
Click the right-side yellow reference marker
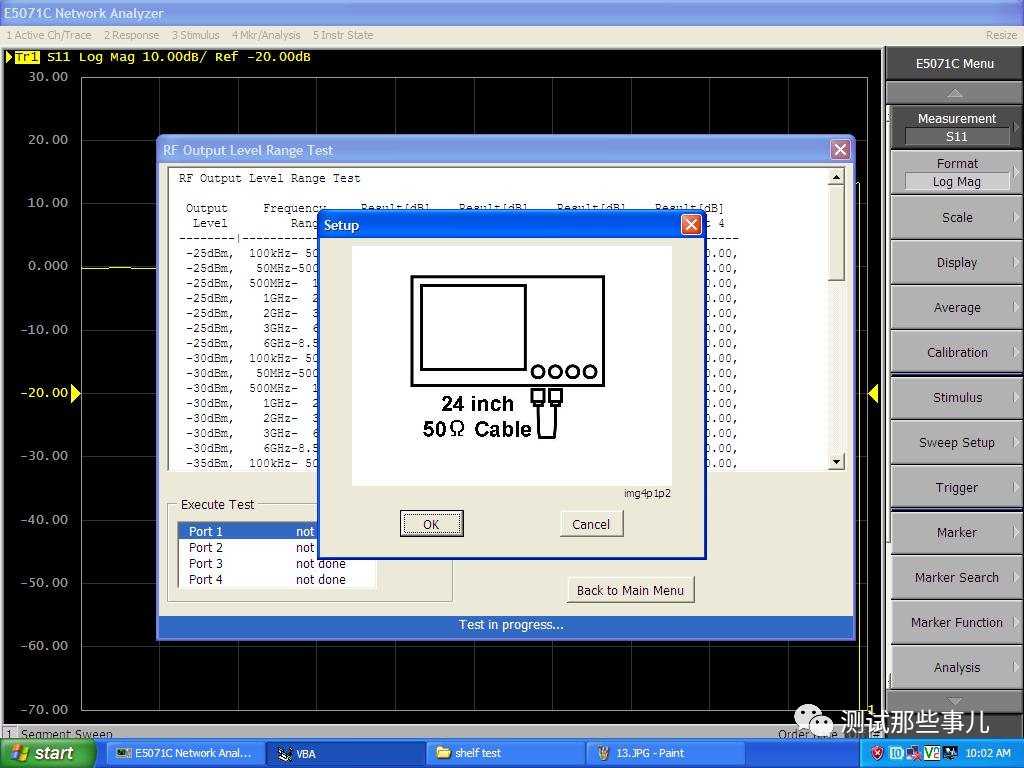point(873,393)
